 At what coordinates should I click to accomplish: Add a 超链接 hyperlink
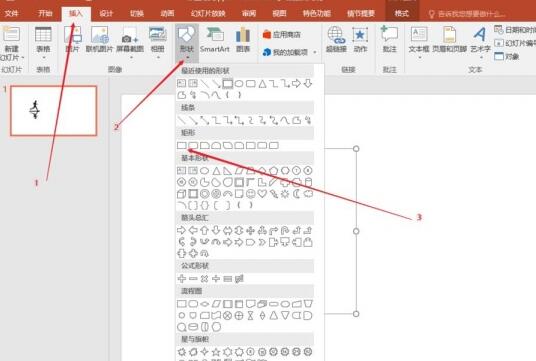(336, 39)
